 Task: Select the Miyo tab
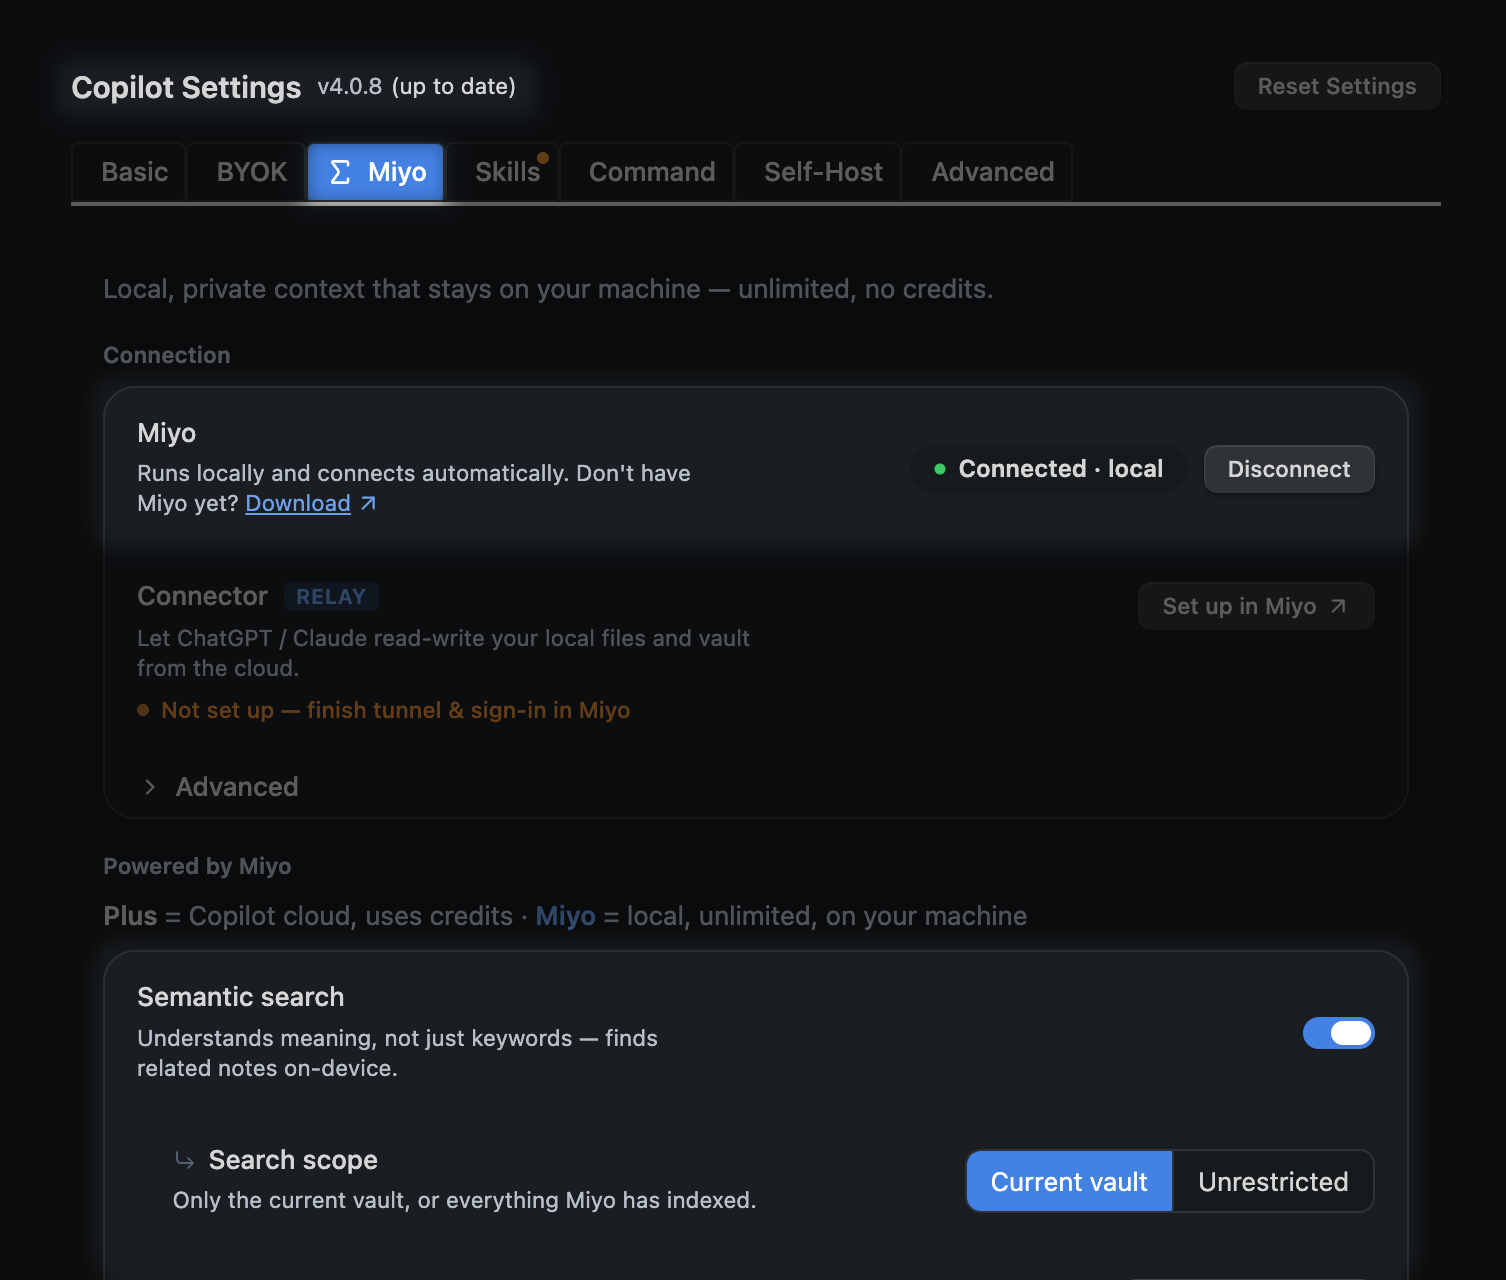(376, 172)
